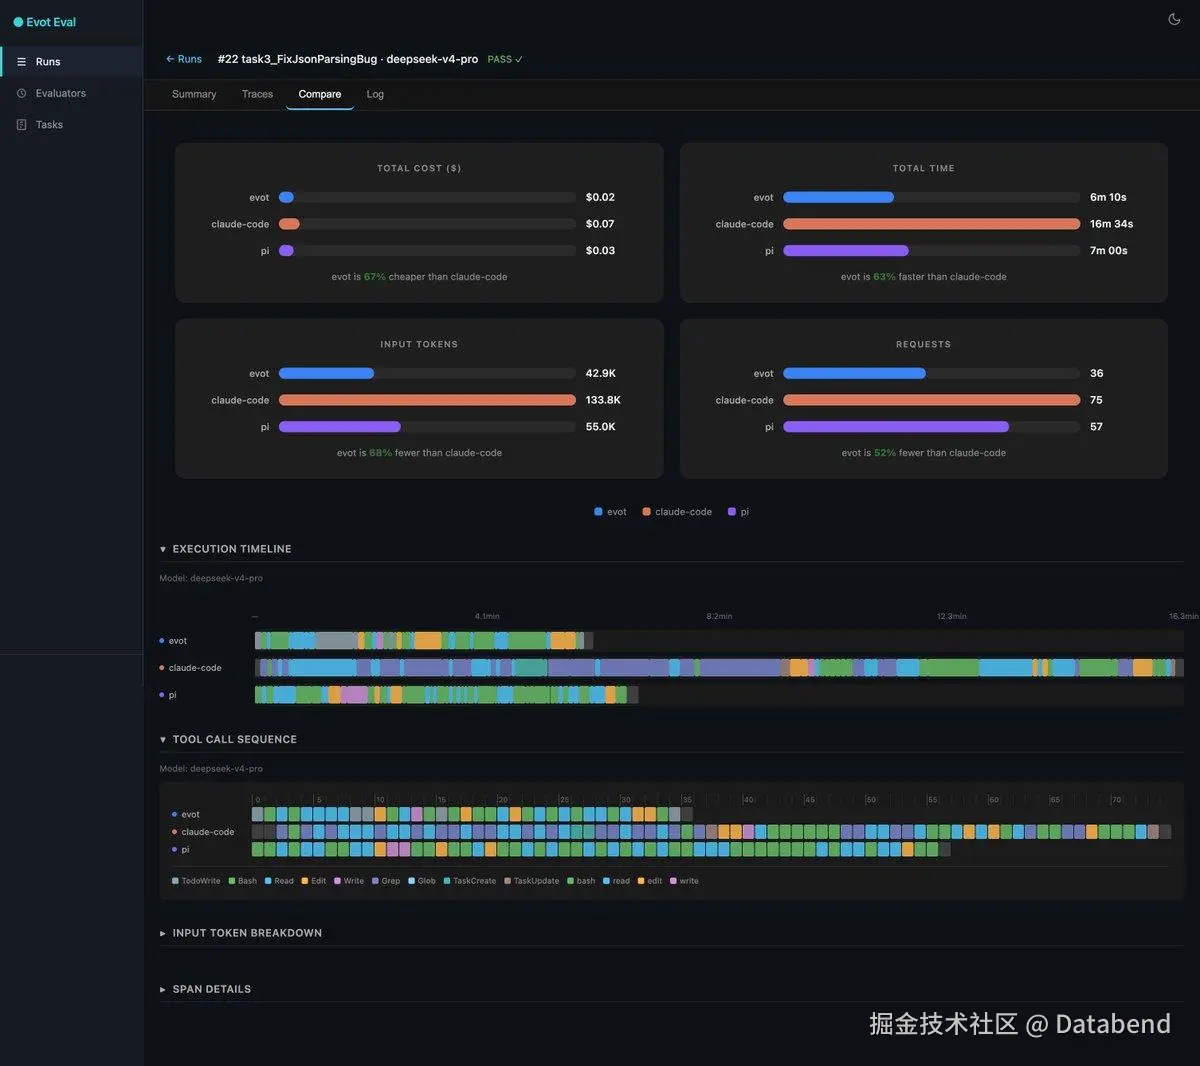Screen dimensions: 1200x1066
Task: Toggle dark mode with the moon icon
Action: coord(1174,19)
